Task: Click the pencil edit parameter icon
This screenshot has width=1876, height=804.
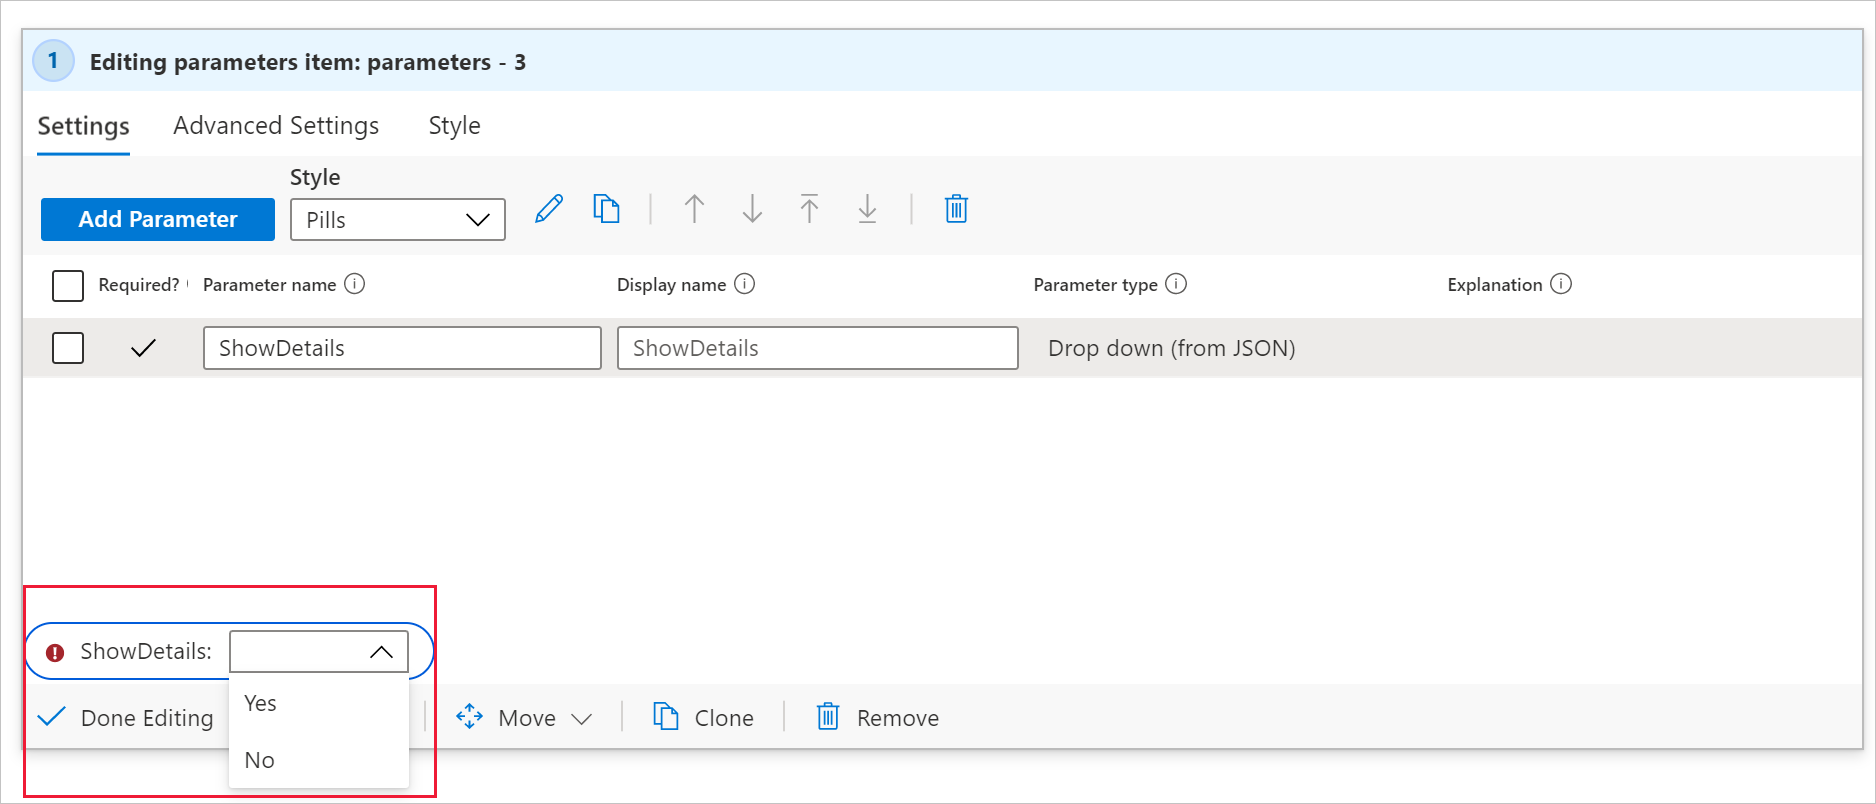Action: pyautogui.click(x=549, y=209)
